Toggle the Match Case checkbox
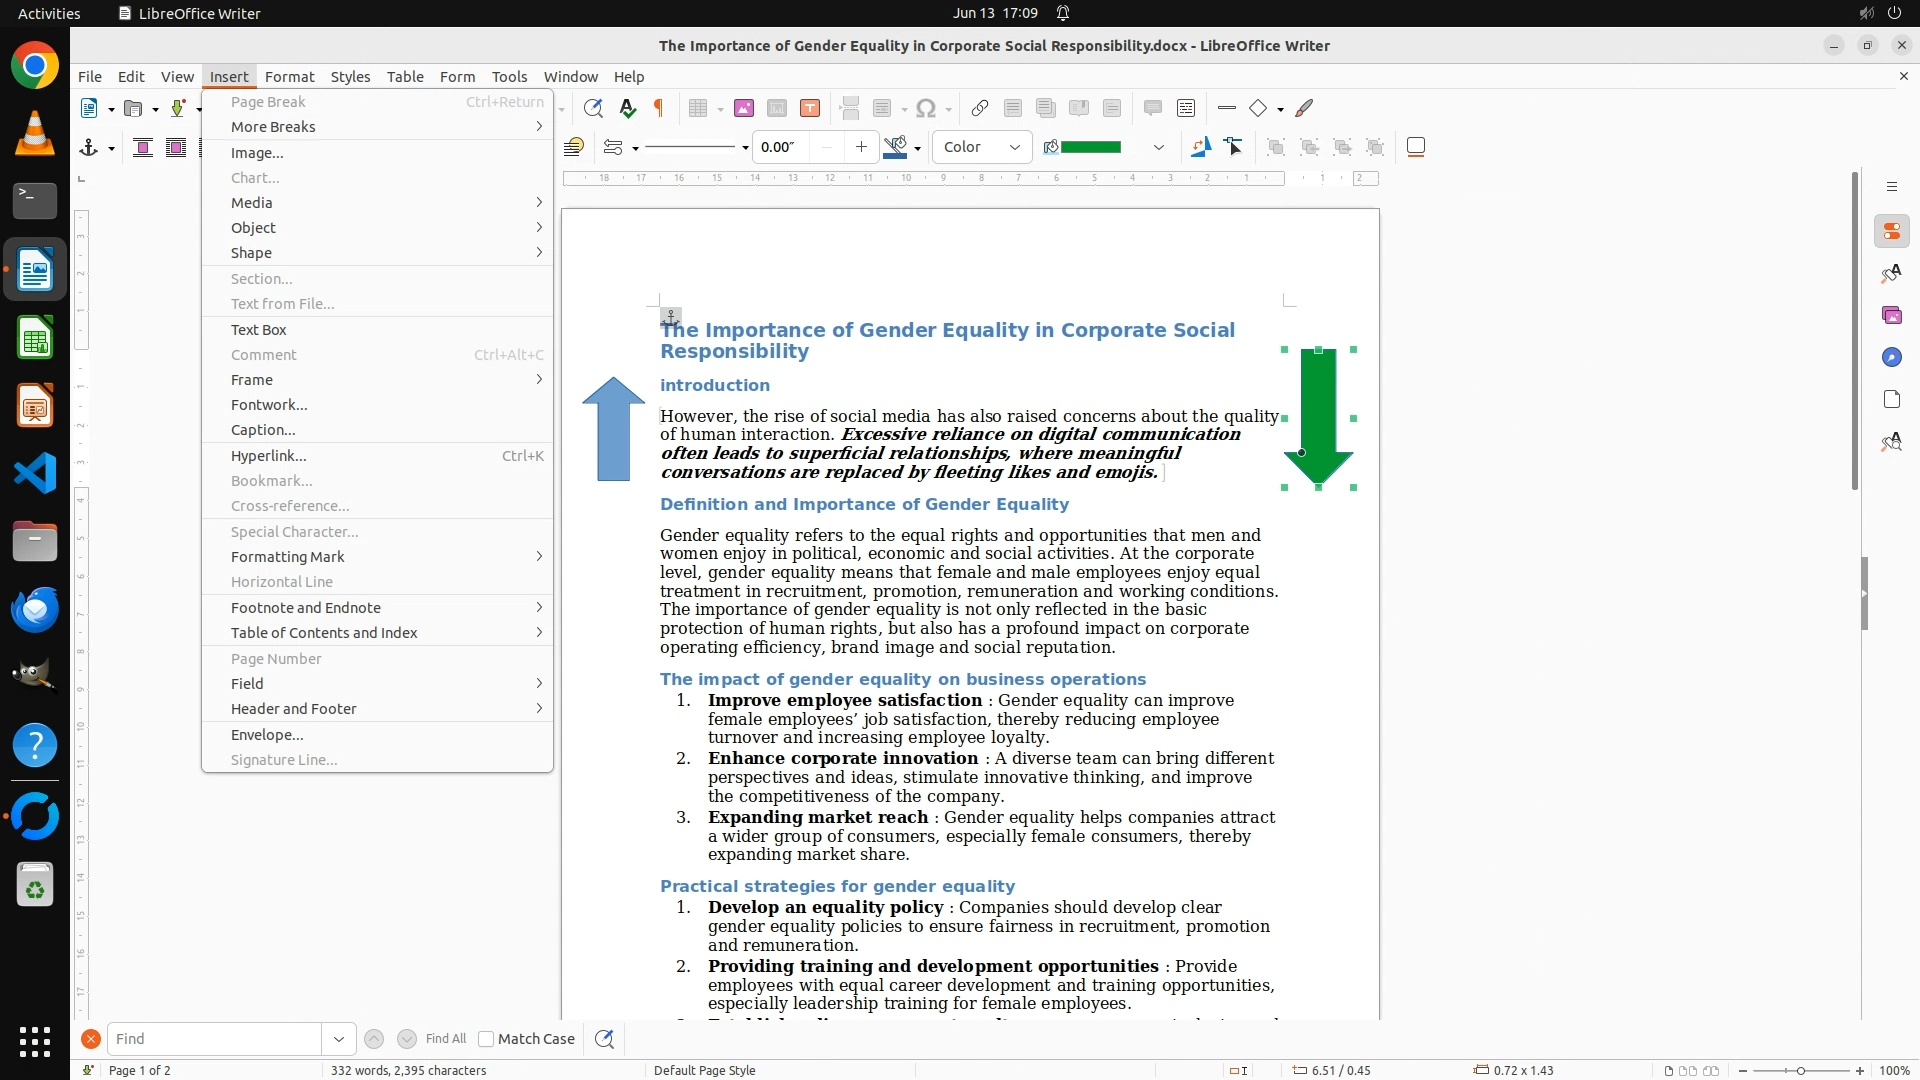This screenshot has width=1920, height=1080. click(486, 1039)
